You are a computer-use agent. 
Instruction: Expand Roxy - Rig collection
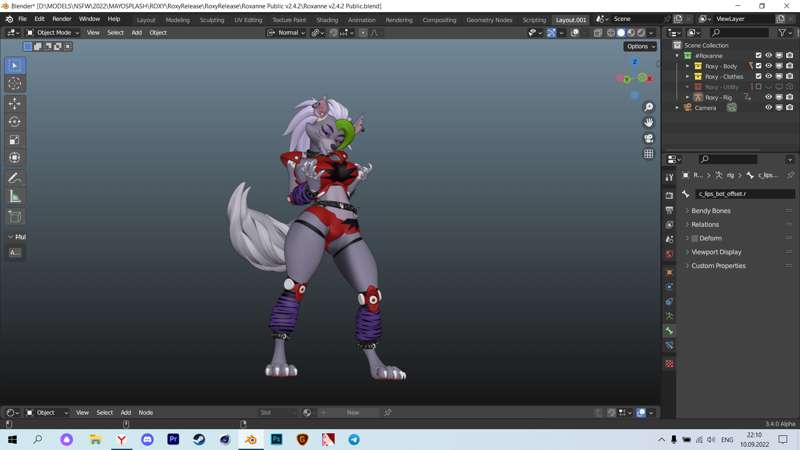pos(688,97)
